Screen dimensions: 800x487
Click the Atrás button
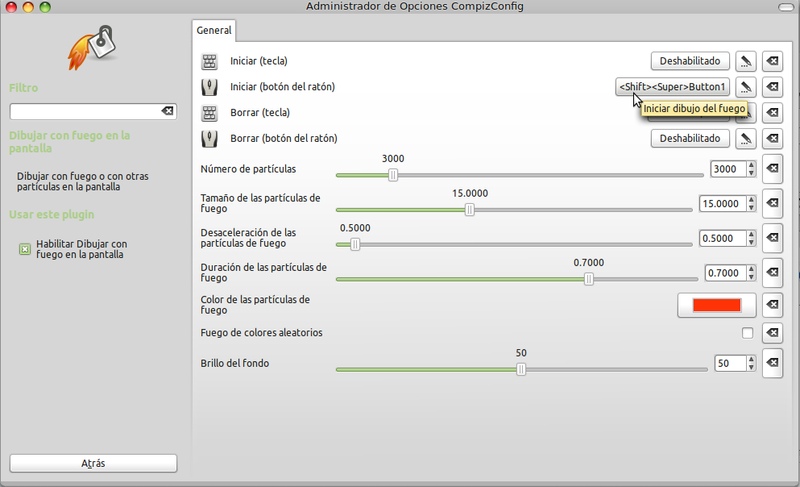[x=93, y=463]
